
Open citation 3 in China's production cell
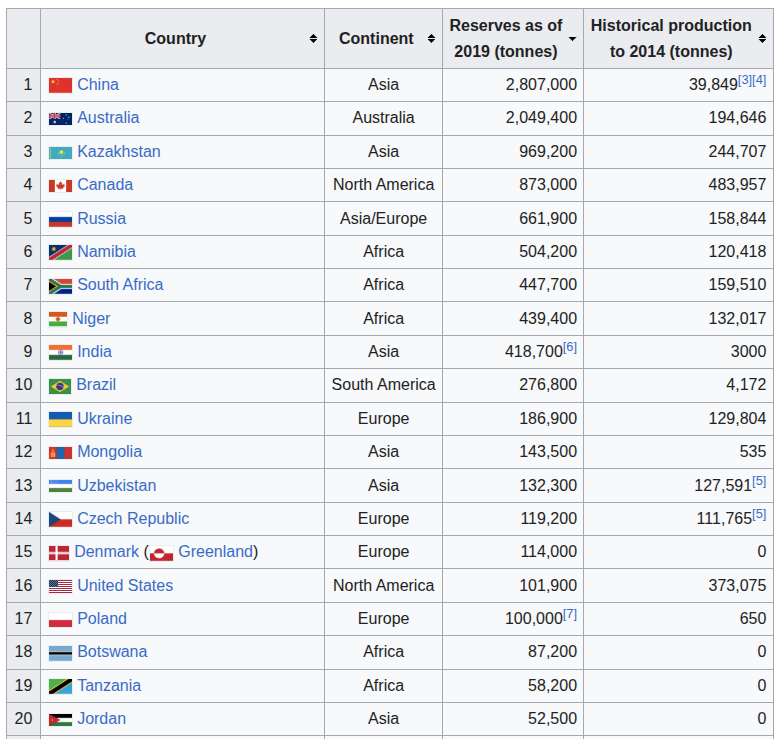click(x=745, y=80)
